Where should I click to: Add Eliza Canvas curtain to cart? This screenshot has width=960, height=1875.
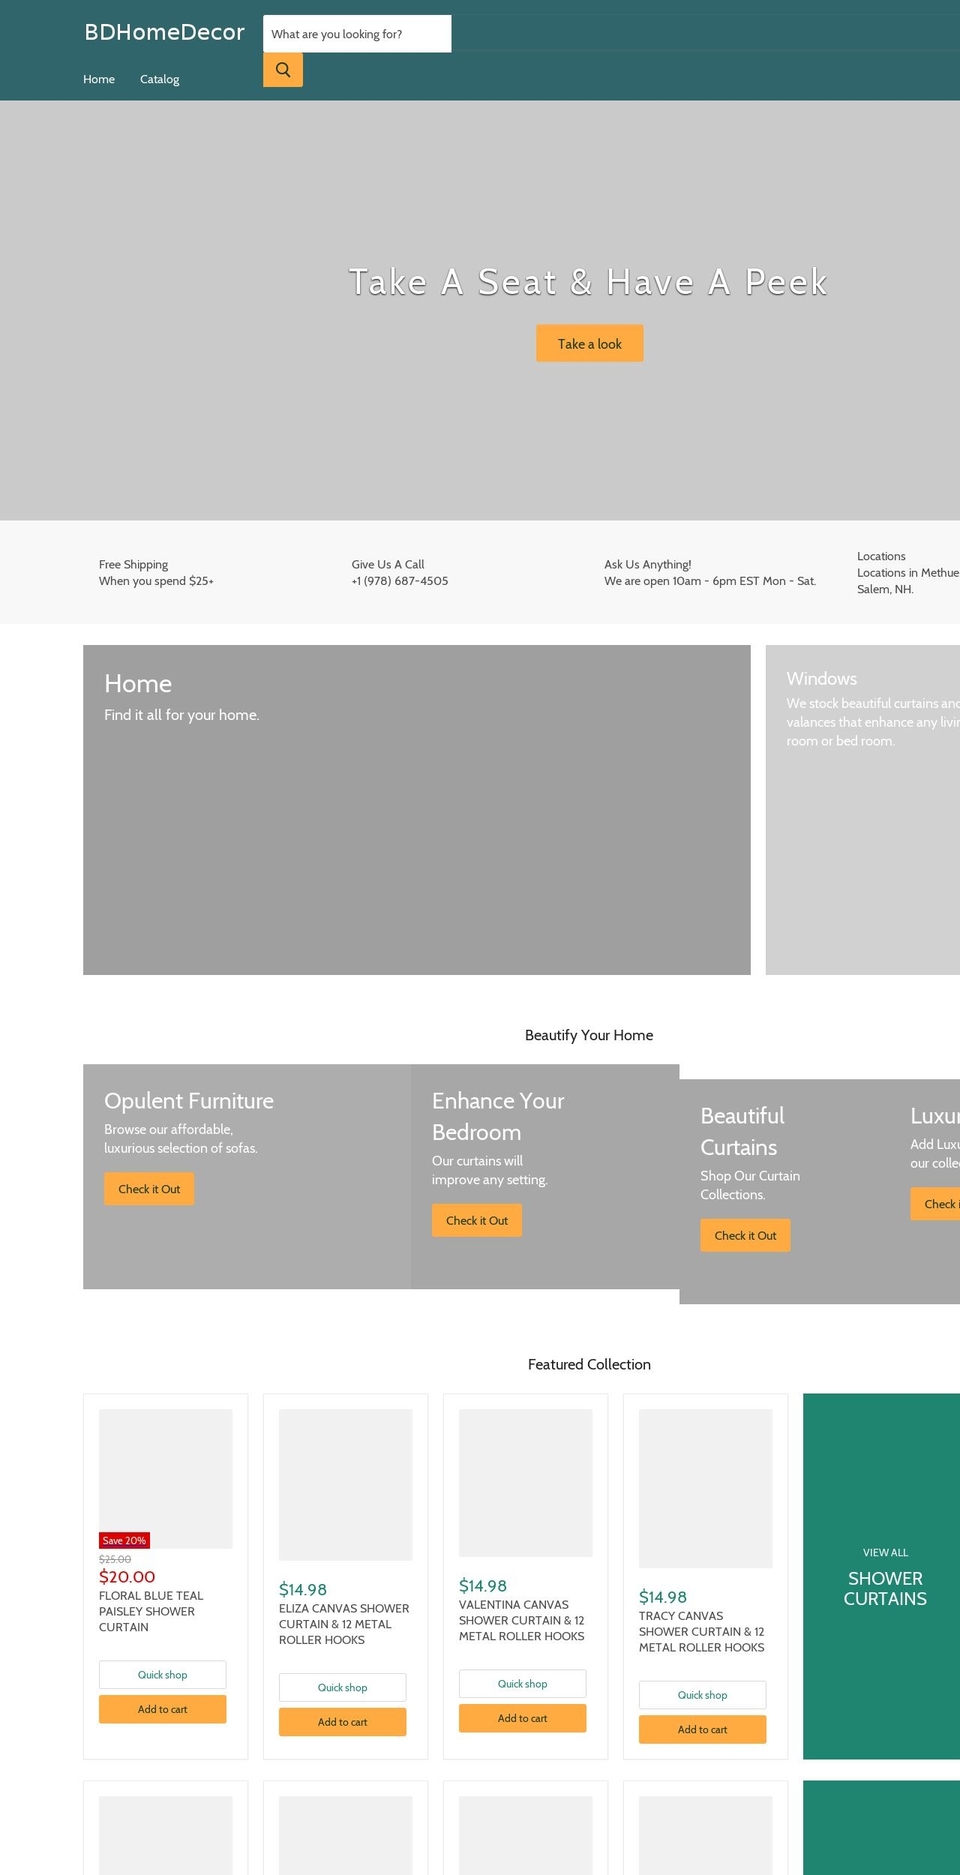(x=343, y=1722)
